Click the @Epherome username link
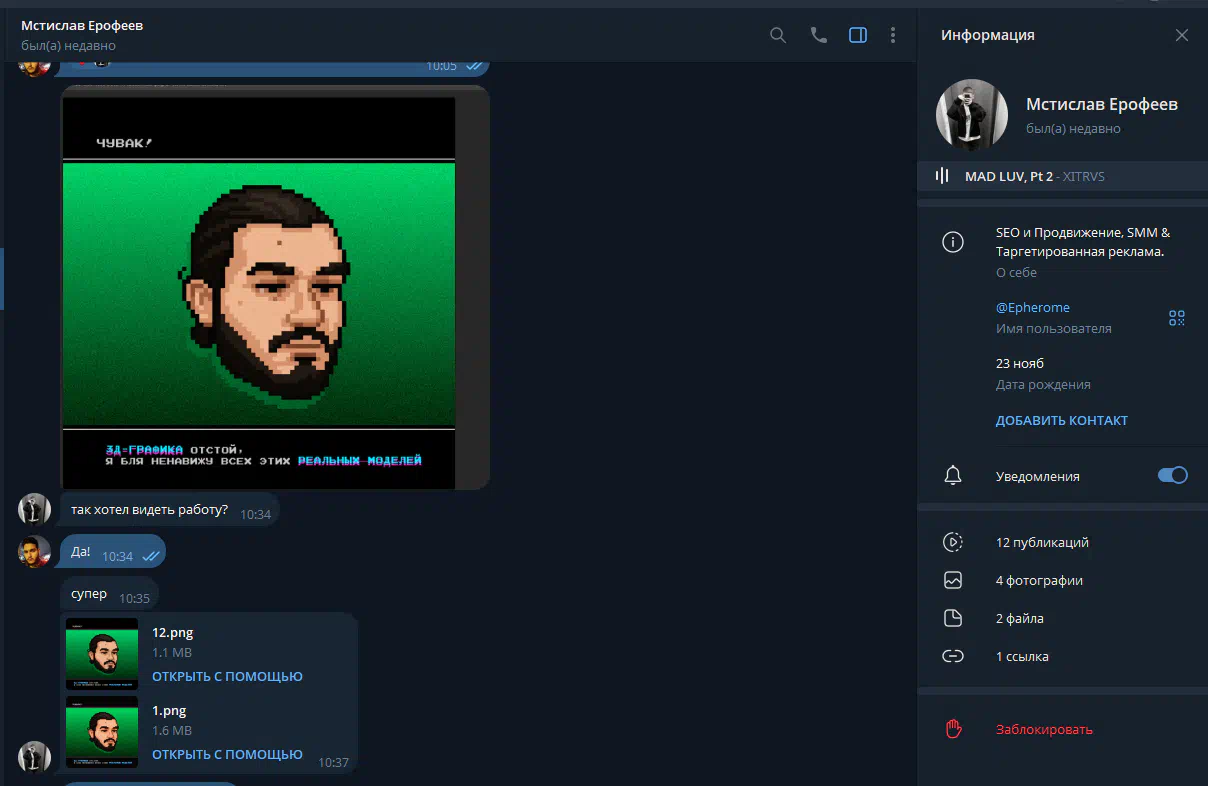The height and width of the screenshot is (786, 1208). coord(1032,307)
